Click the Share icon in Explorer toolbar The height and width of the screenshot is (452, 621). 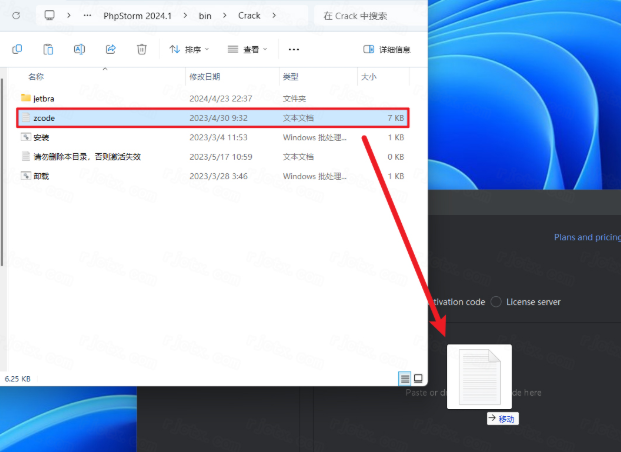point(110,49)
